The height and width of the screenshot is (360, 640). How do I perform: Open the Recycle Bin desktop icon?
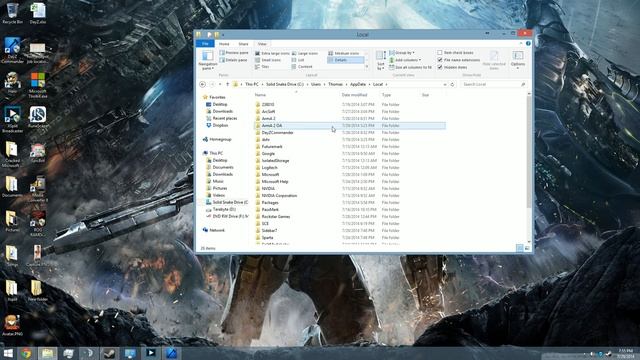point(12,12)
